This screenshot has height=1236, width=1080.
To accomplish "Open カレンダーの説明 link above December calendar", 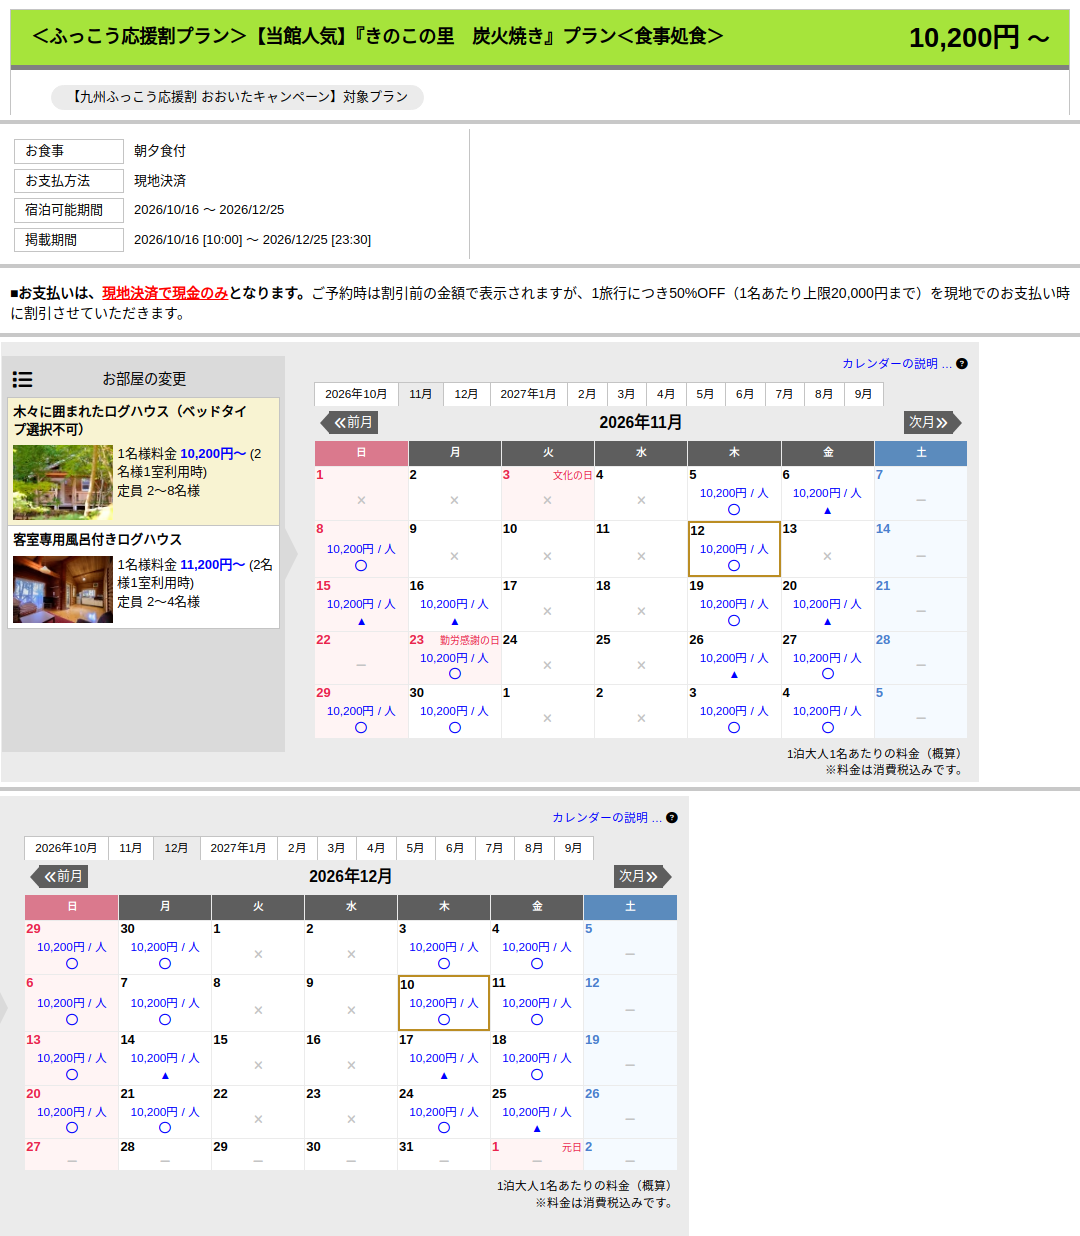I will [606, 818].
